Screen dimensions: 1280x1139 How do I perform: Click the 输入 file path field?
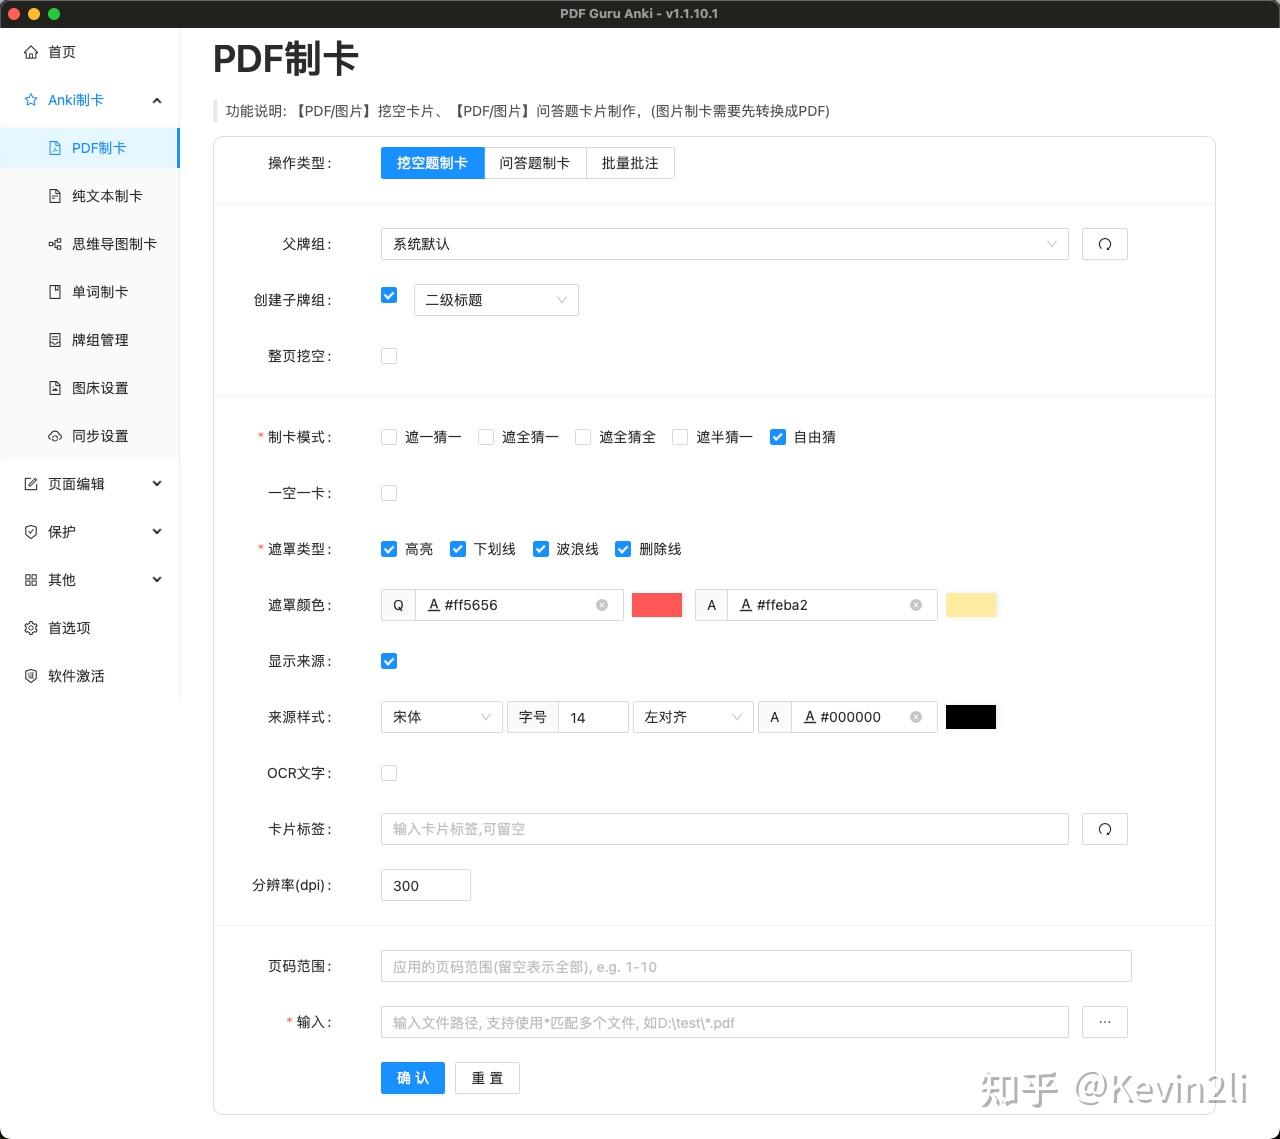coord(725,1022)
